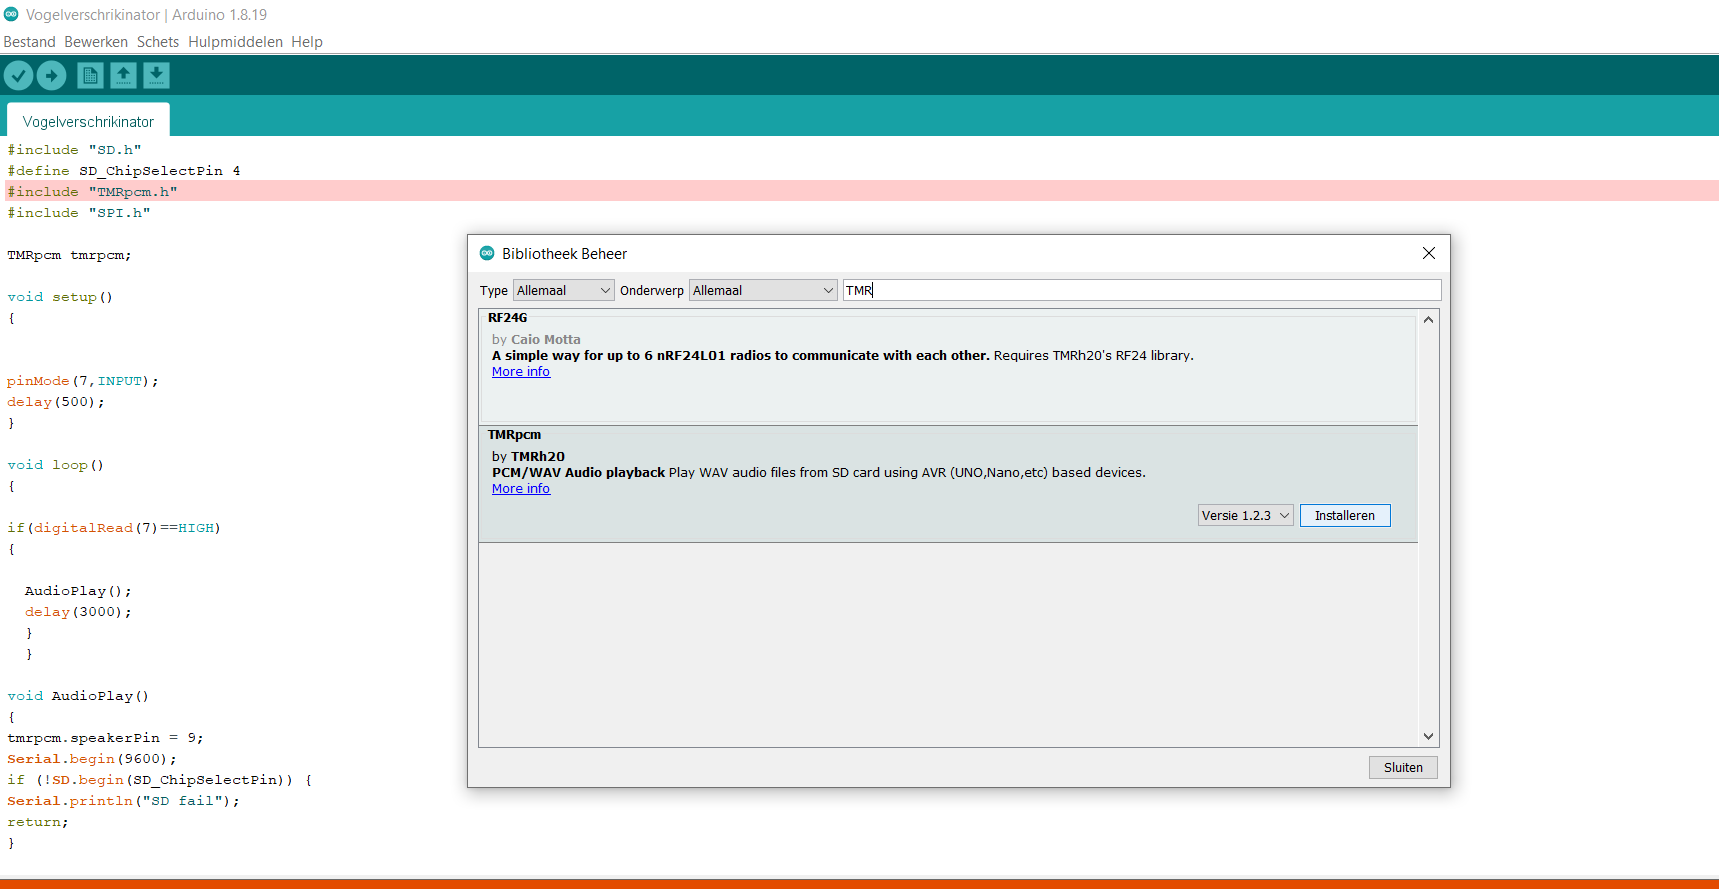Image resolution: width=1719 pixels, height=889 pixels.
Task: Click Arduino logo in Bibliotheek Beheer dialog title
Action: click(487, 253)
